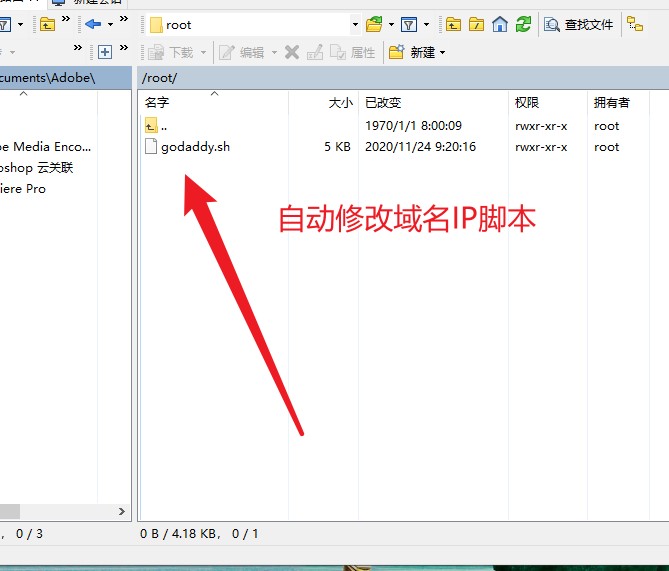Image resolution: width=669 pixels, height=571 pixels.
Task: Sort by 已改变 column header
Action: [x=433, y=102]
